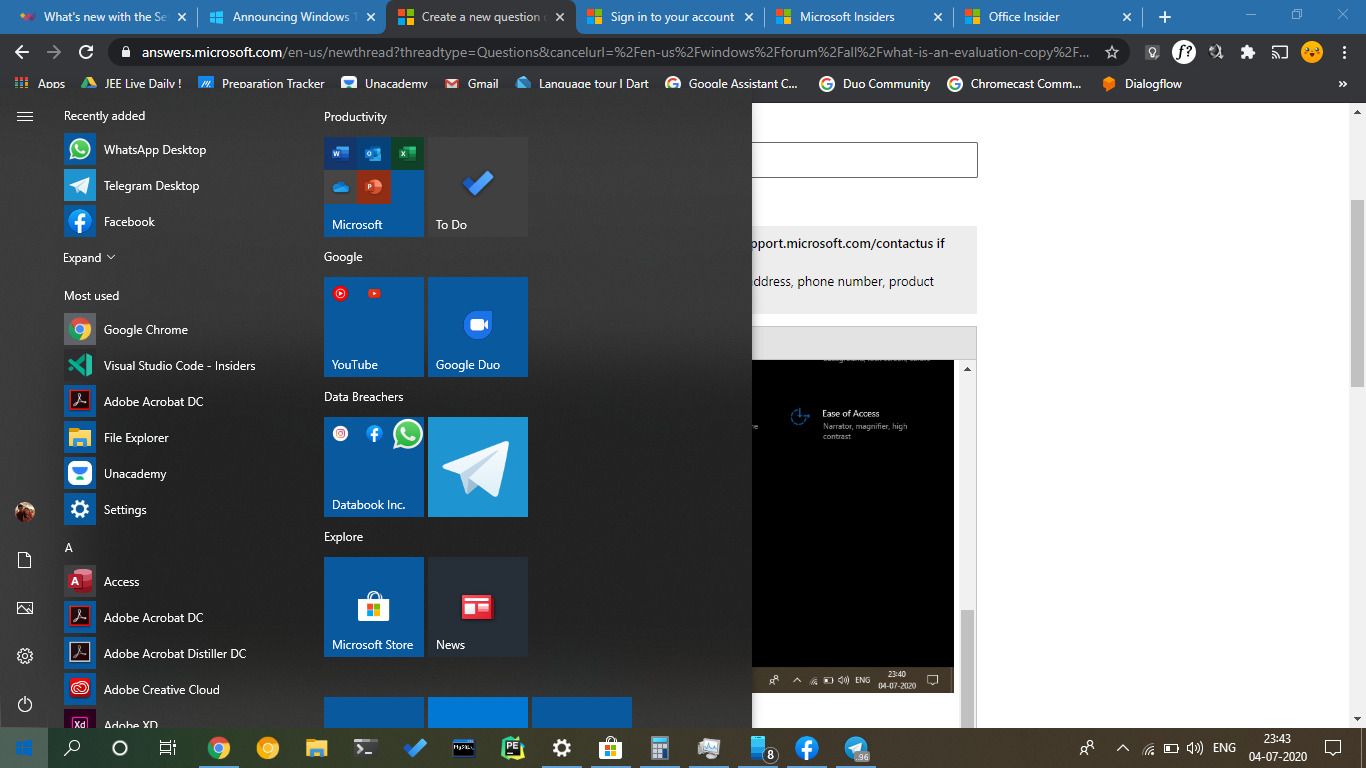Reload the page in Chrome
This screenshot has height=768, width=1366.
point(86,52)
